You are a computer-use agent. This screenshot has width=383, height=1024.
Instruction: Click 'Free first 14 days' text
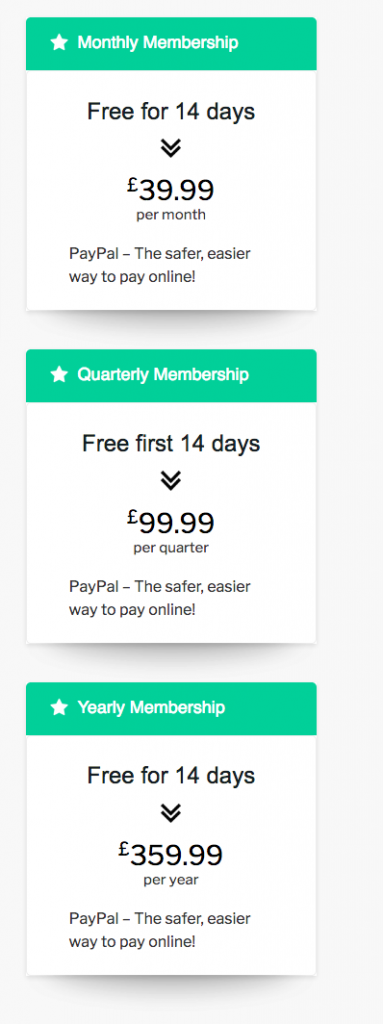pos(171,444)
